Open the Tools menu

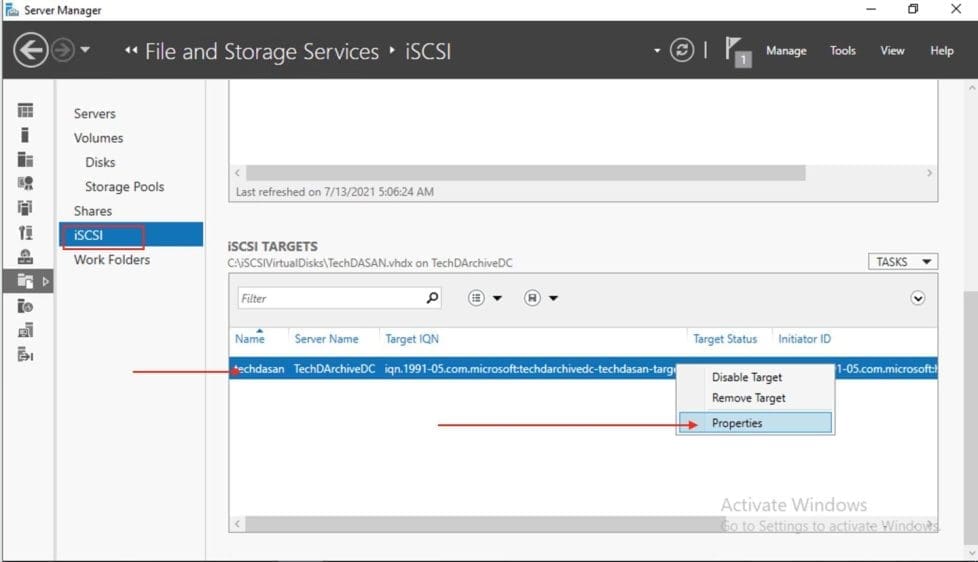(842, 51)
